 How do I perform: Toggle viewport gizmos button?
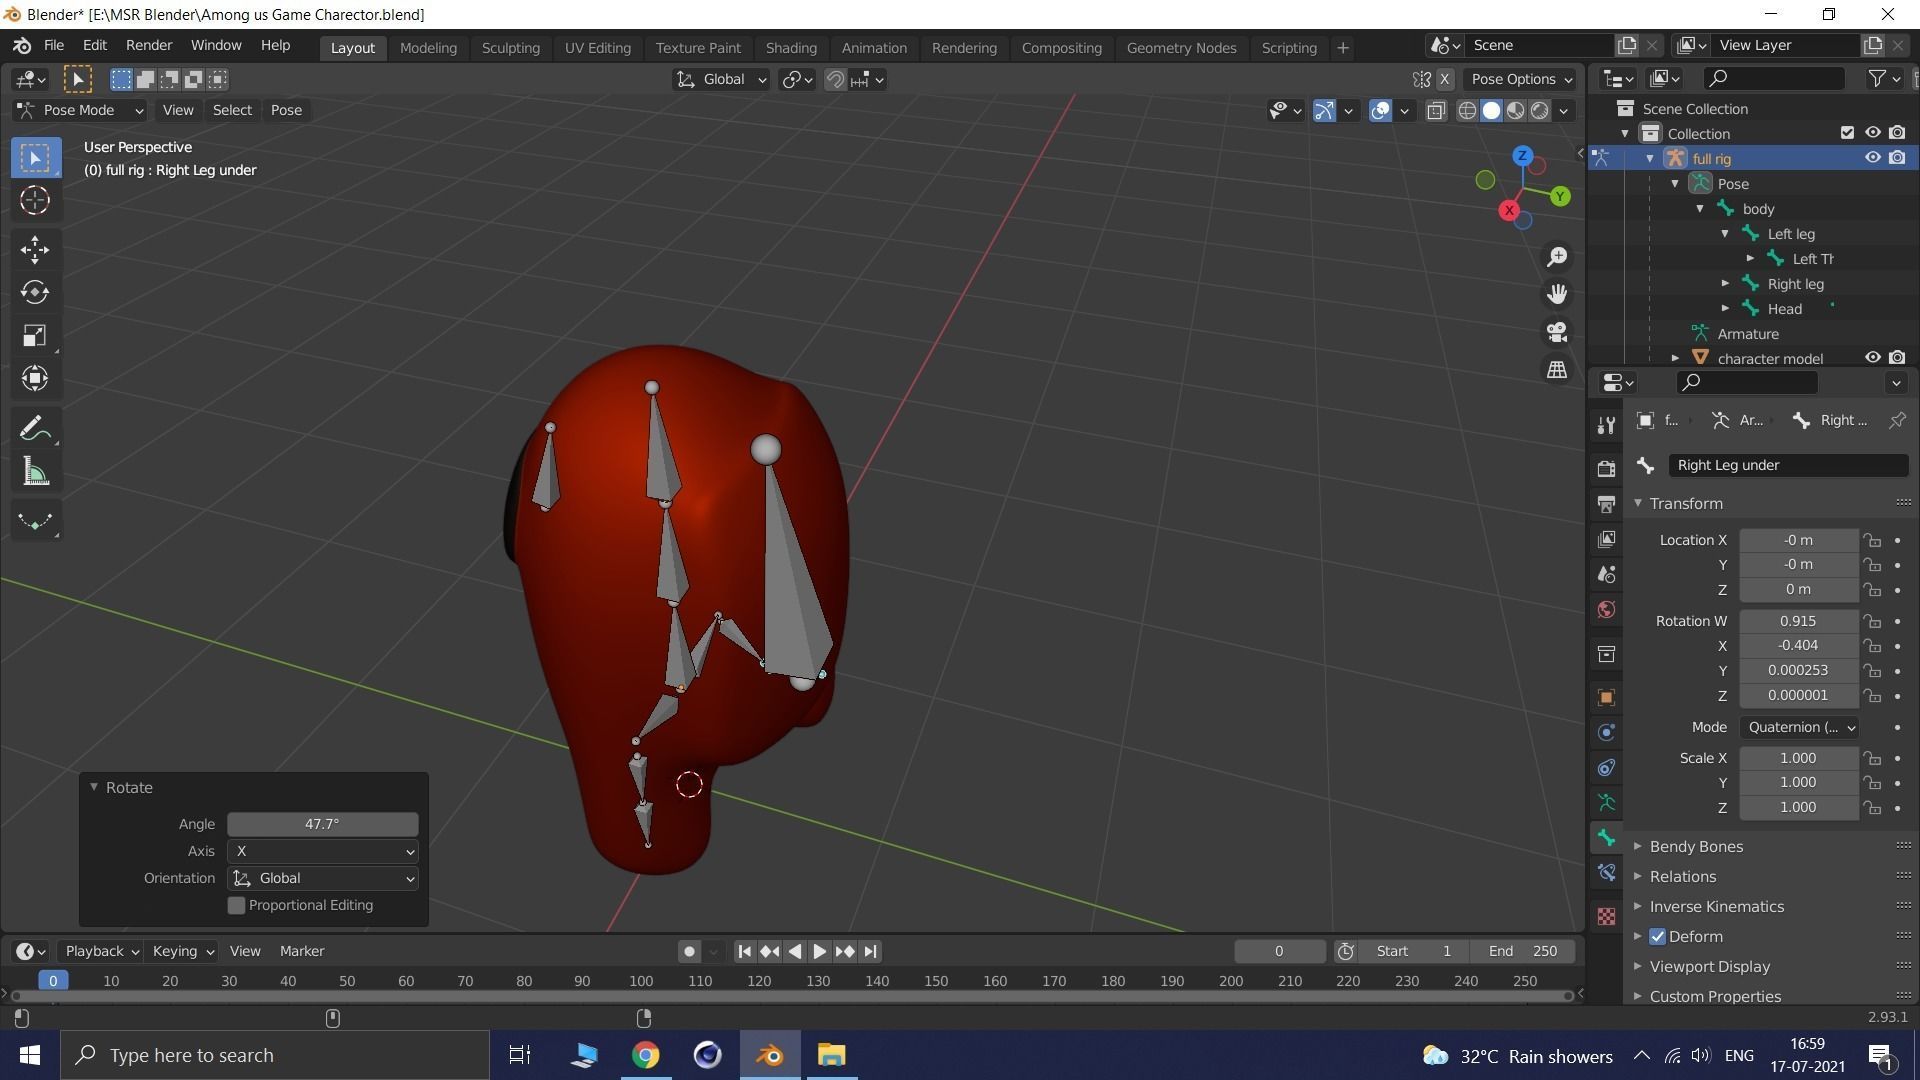pyautogui.click(x=1324, y=110)
